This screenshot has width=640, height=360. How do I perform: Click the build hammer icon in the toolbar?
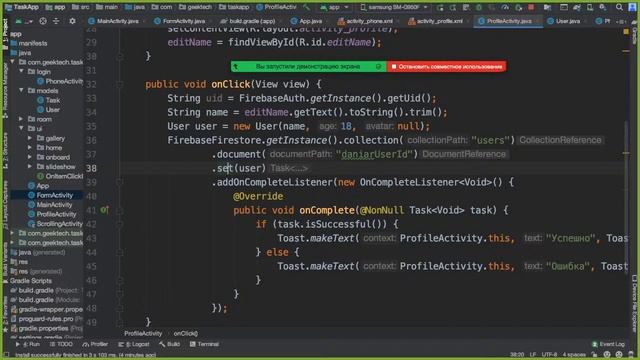coord(307,7)
